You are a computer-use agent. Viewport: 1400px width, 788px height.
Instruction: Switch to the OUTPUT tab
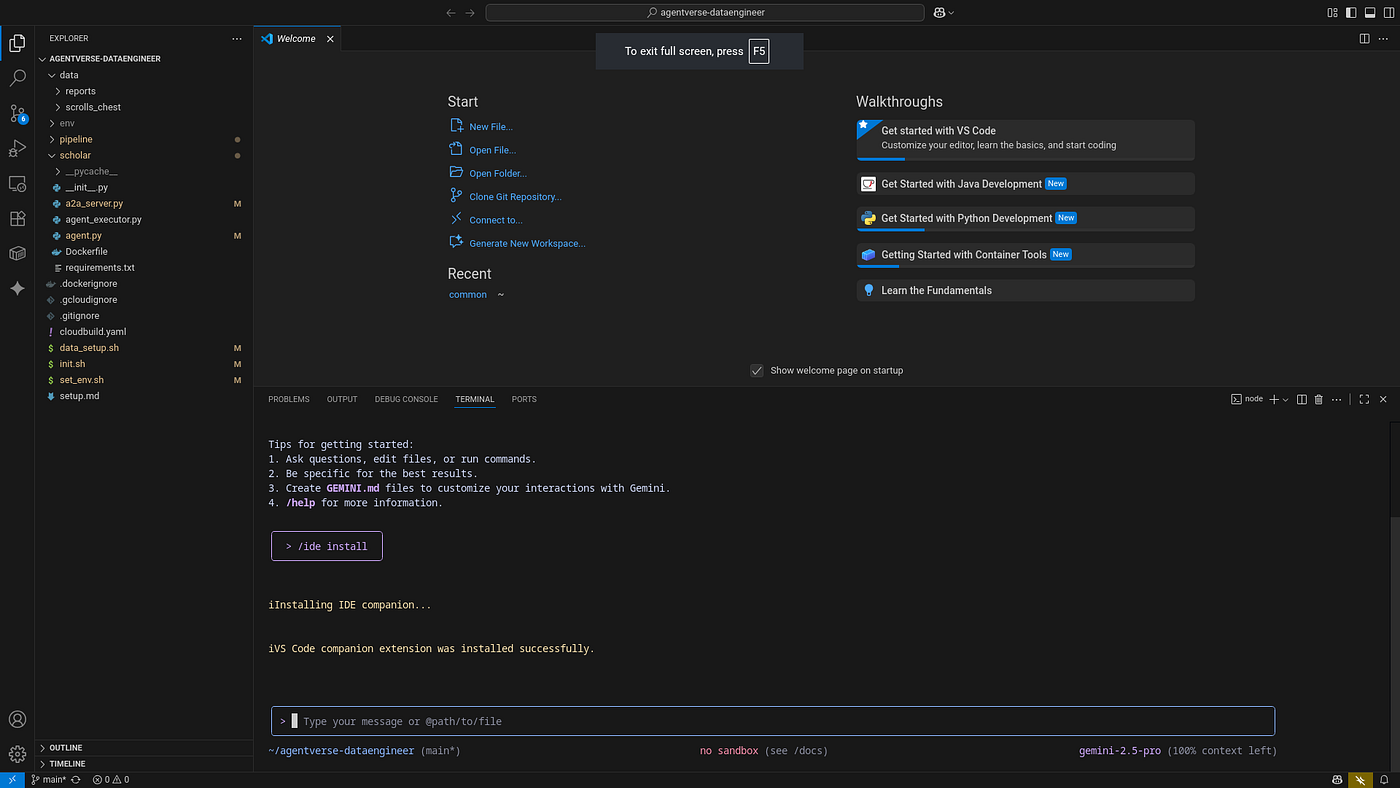[x=342, y=399]
